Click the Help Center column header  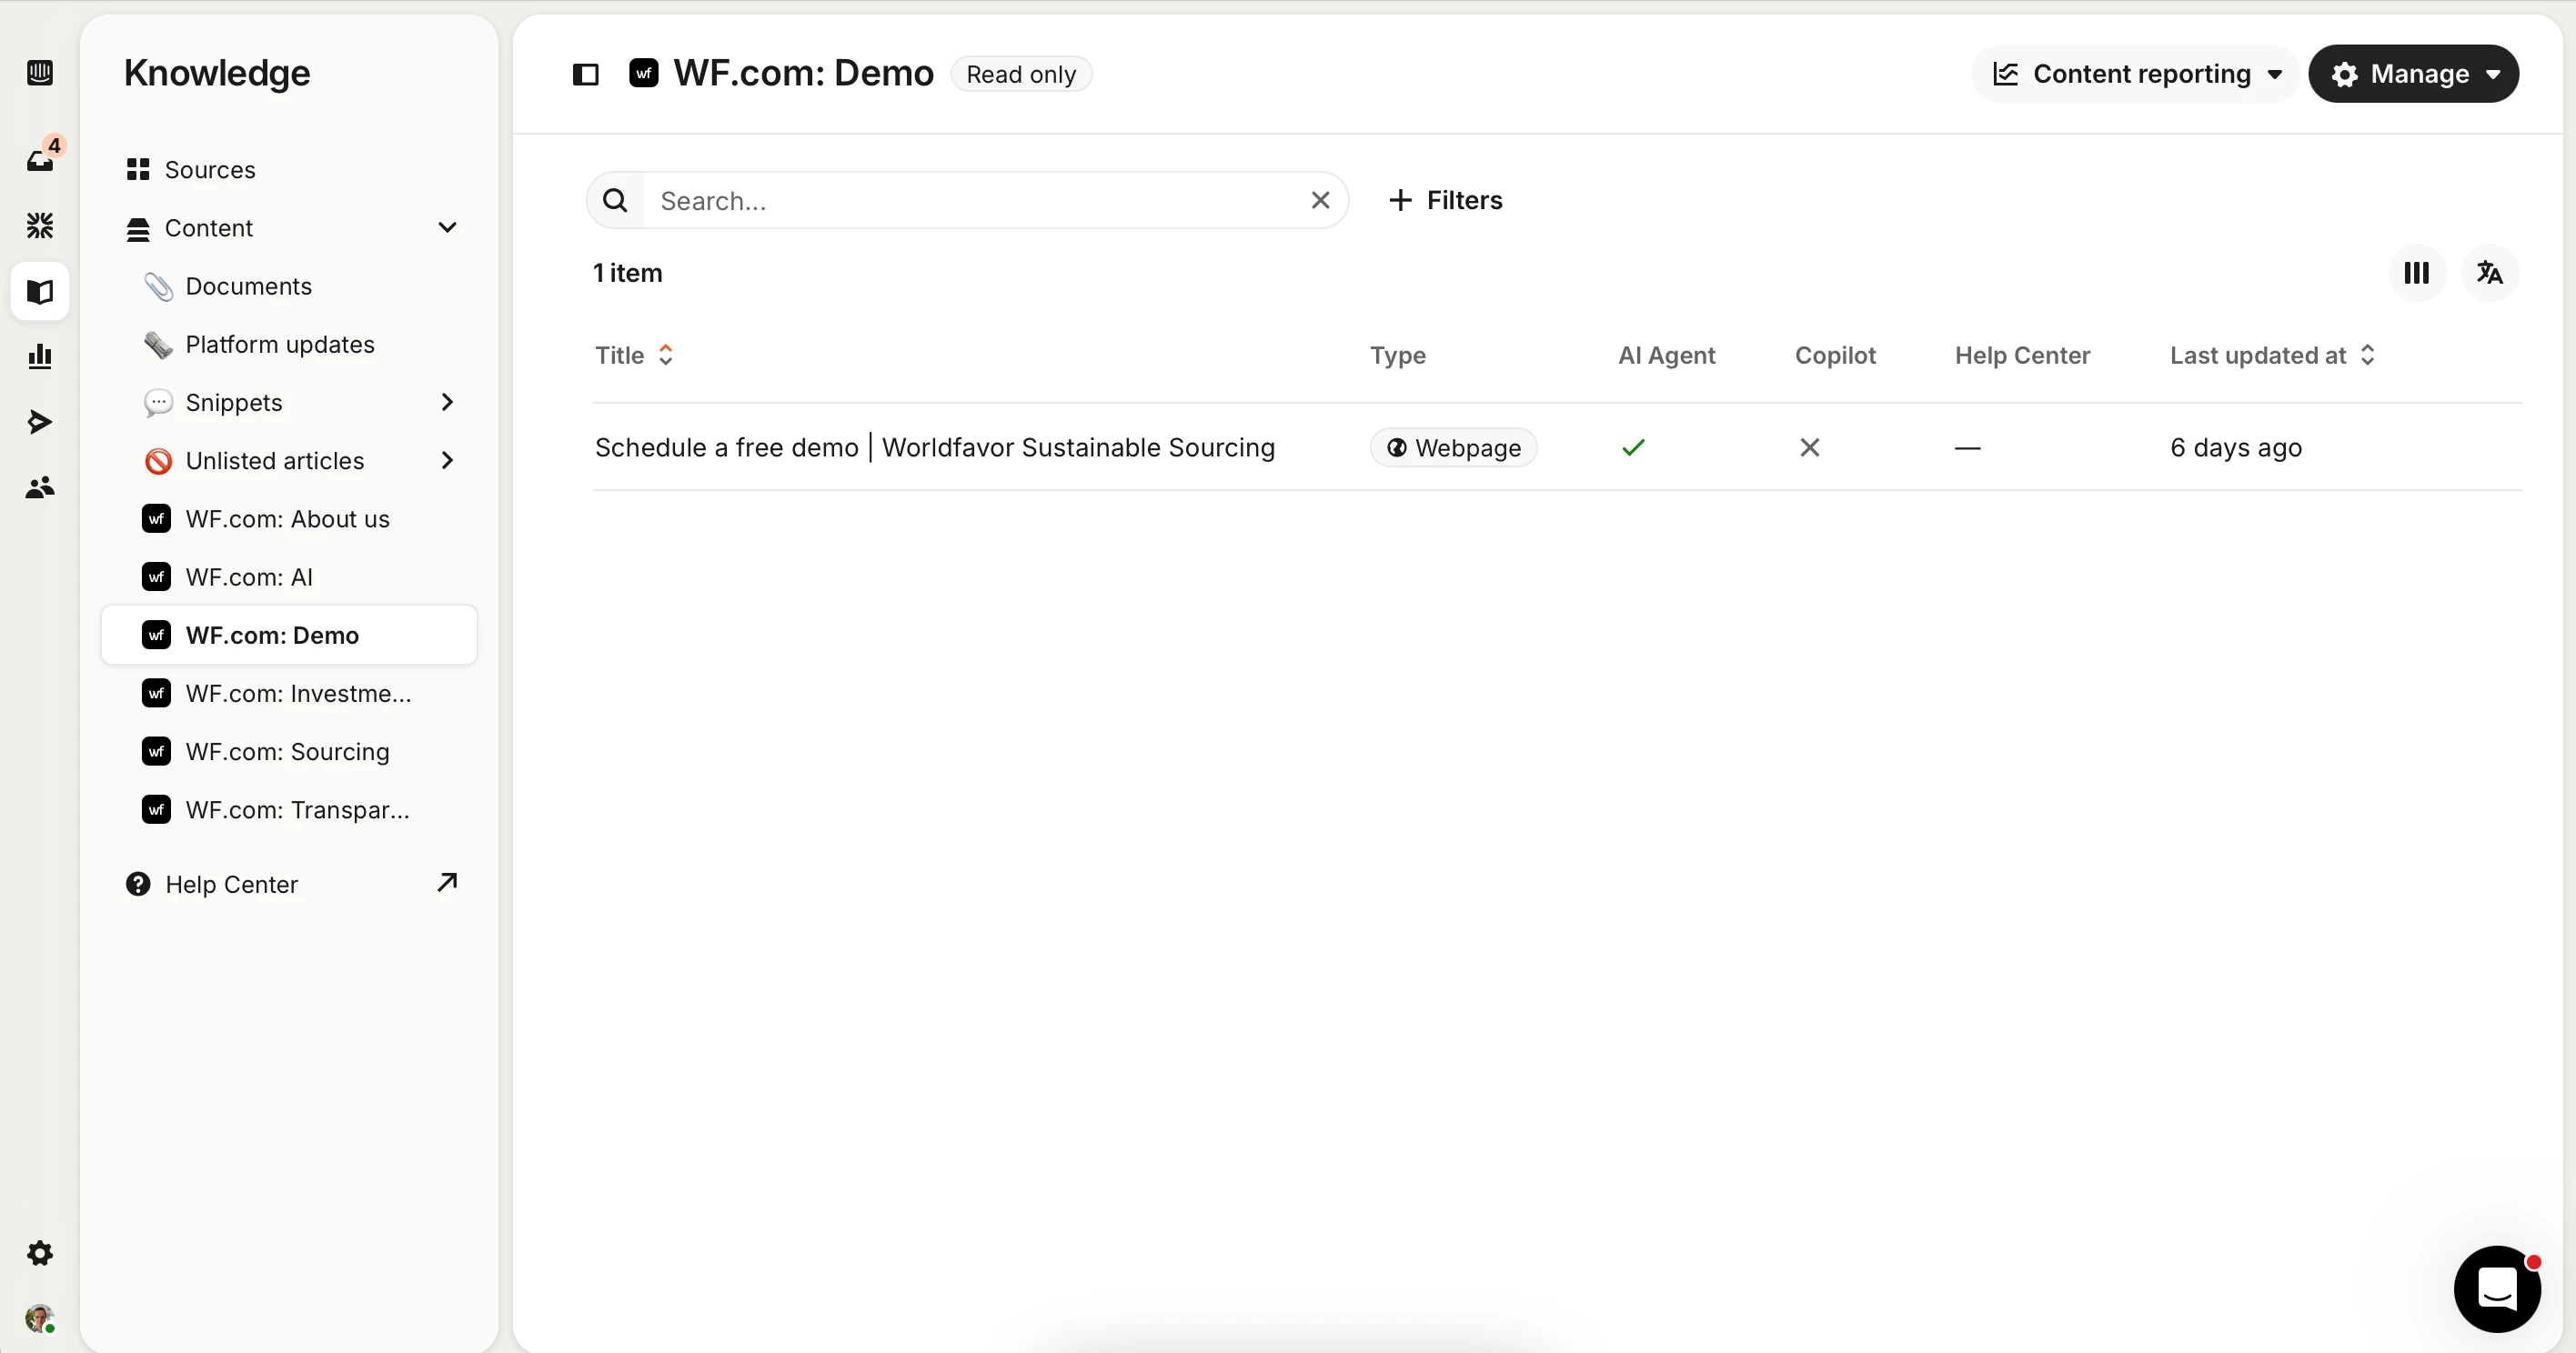(2022, 355)
